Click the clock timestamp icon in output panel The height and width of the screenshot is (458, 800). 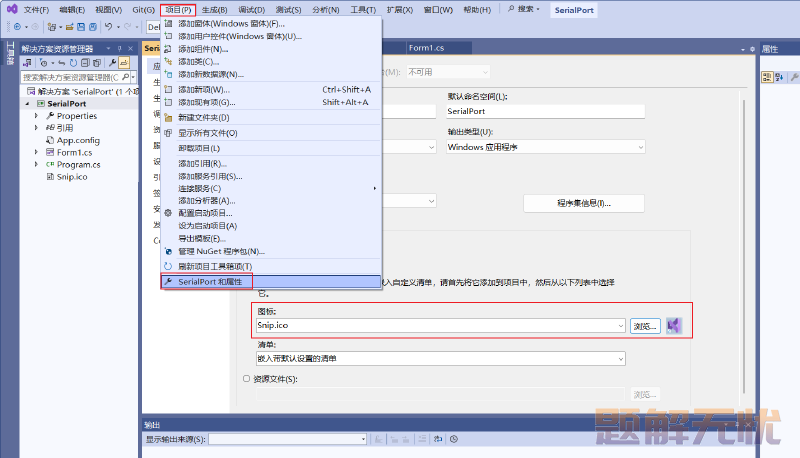click(454, 439)
